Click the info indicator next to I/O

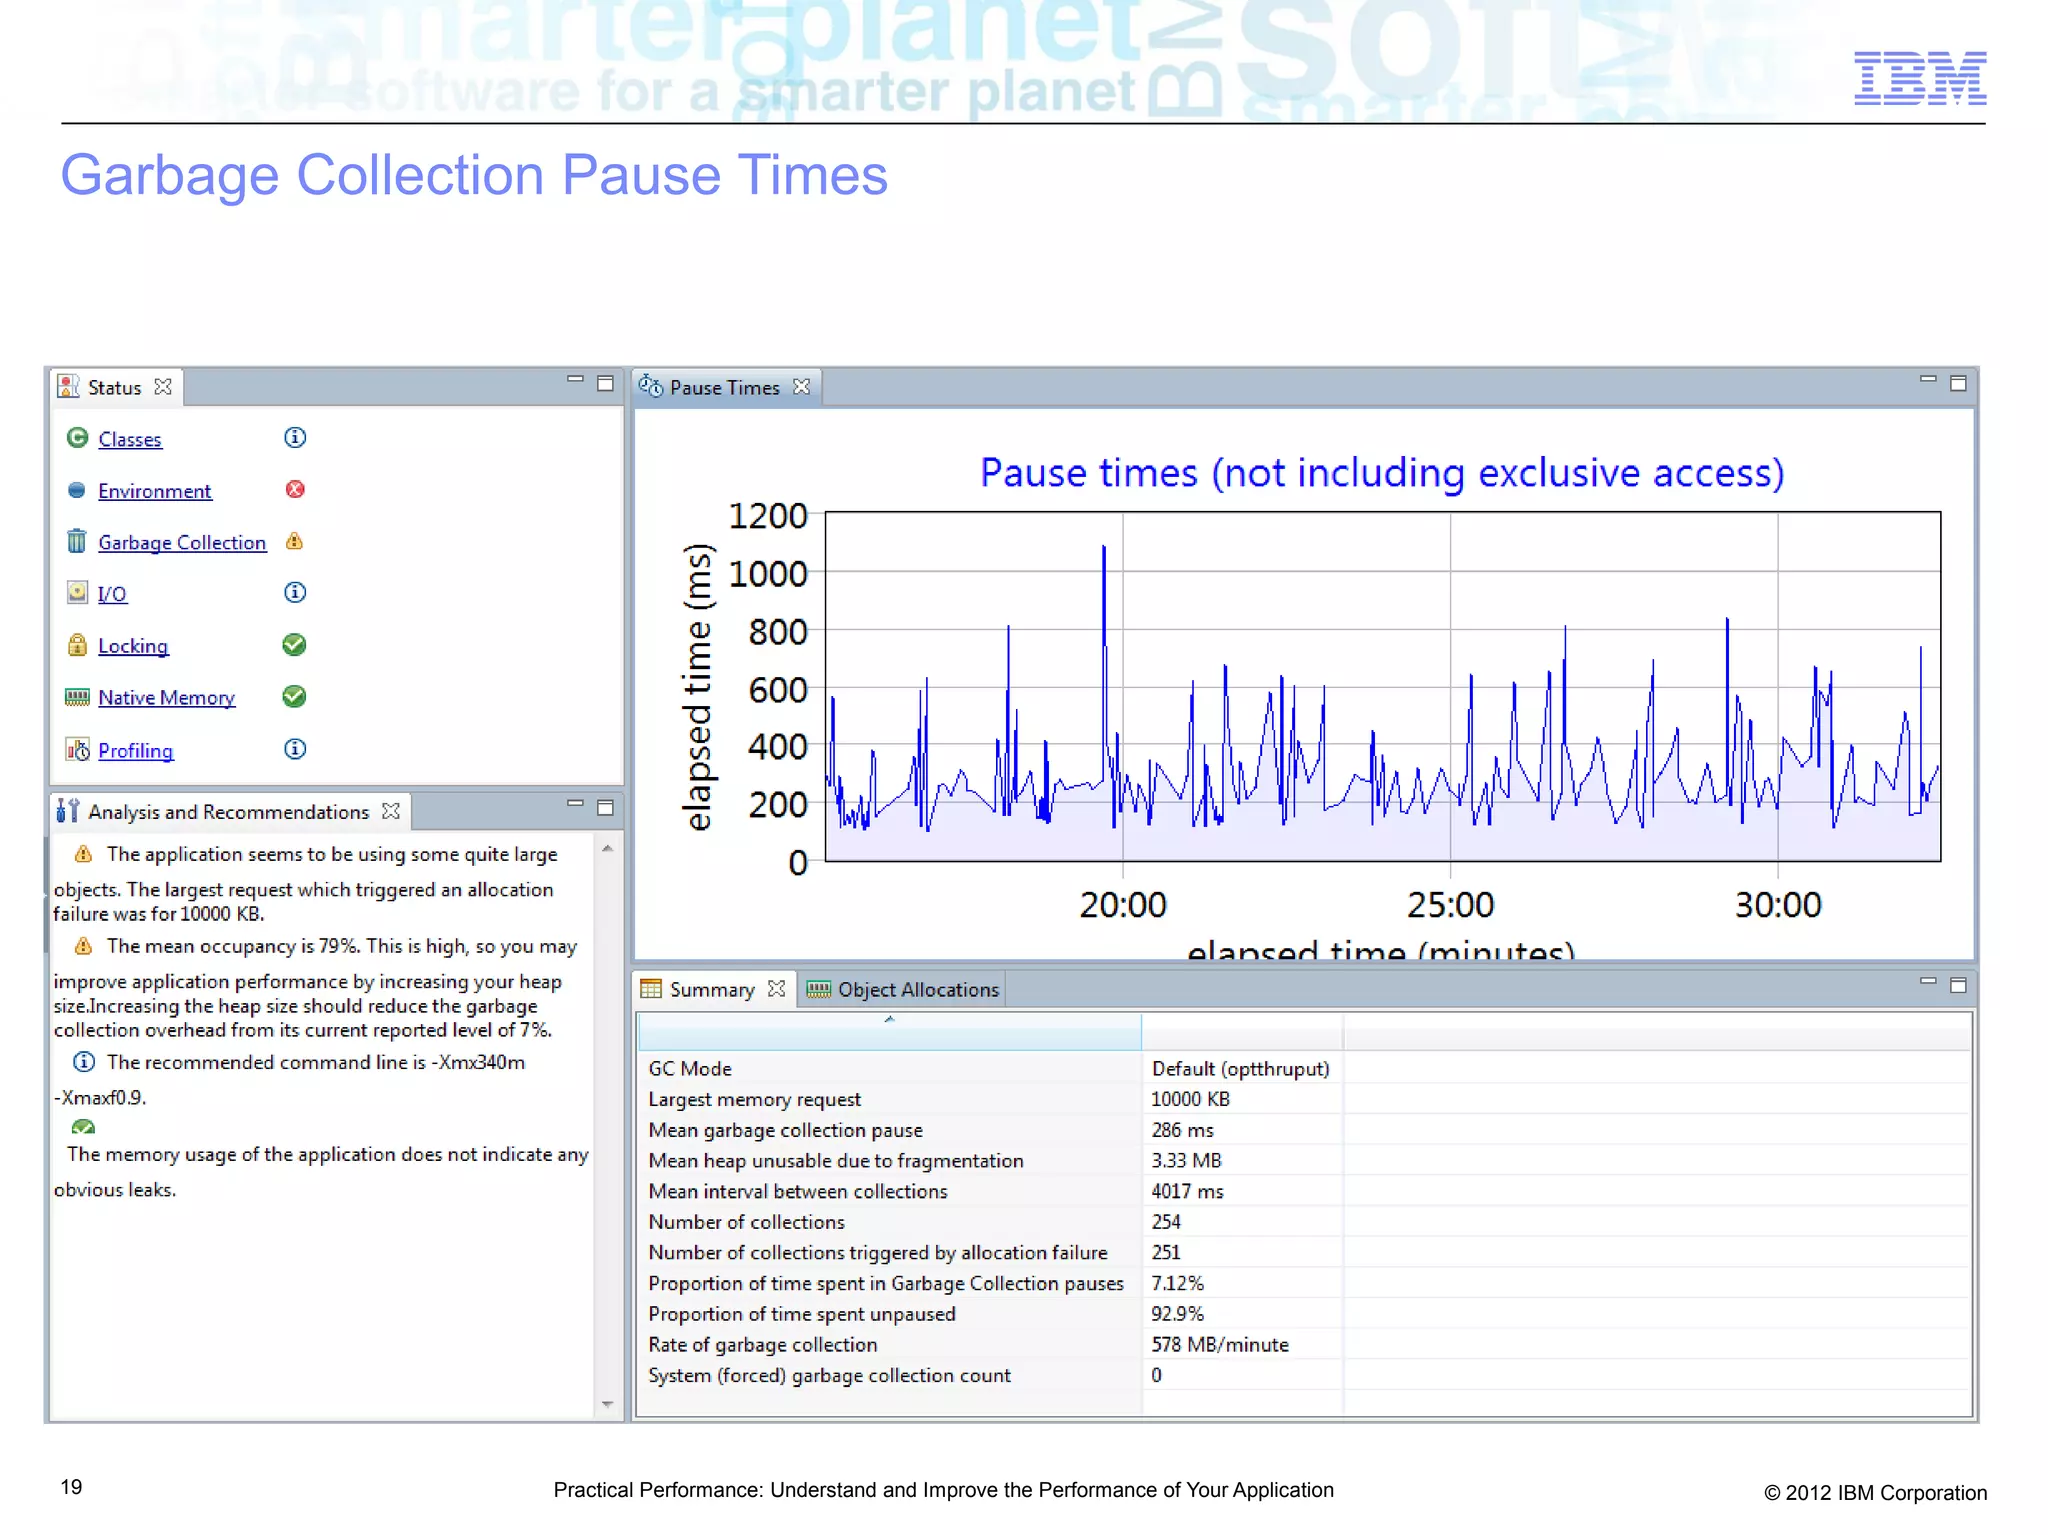point(295,592)
